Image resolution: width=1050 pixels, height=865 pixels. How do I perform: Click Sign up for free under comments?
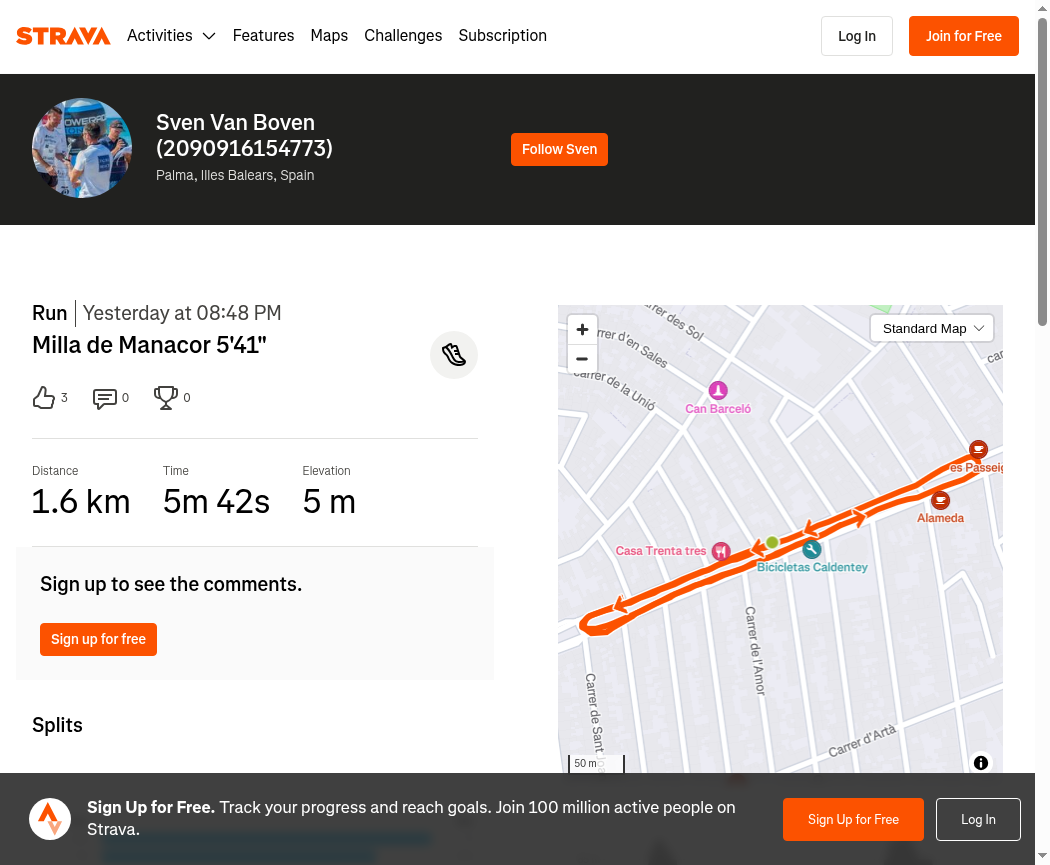tap(98, 639)
